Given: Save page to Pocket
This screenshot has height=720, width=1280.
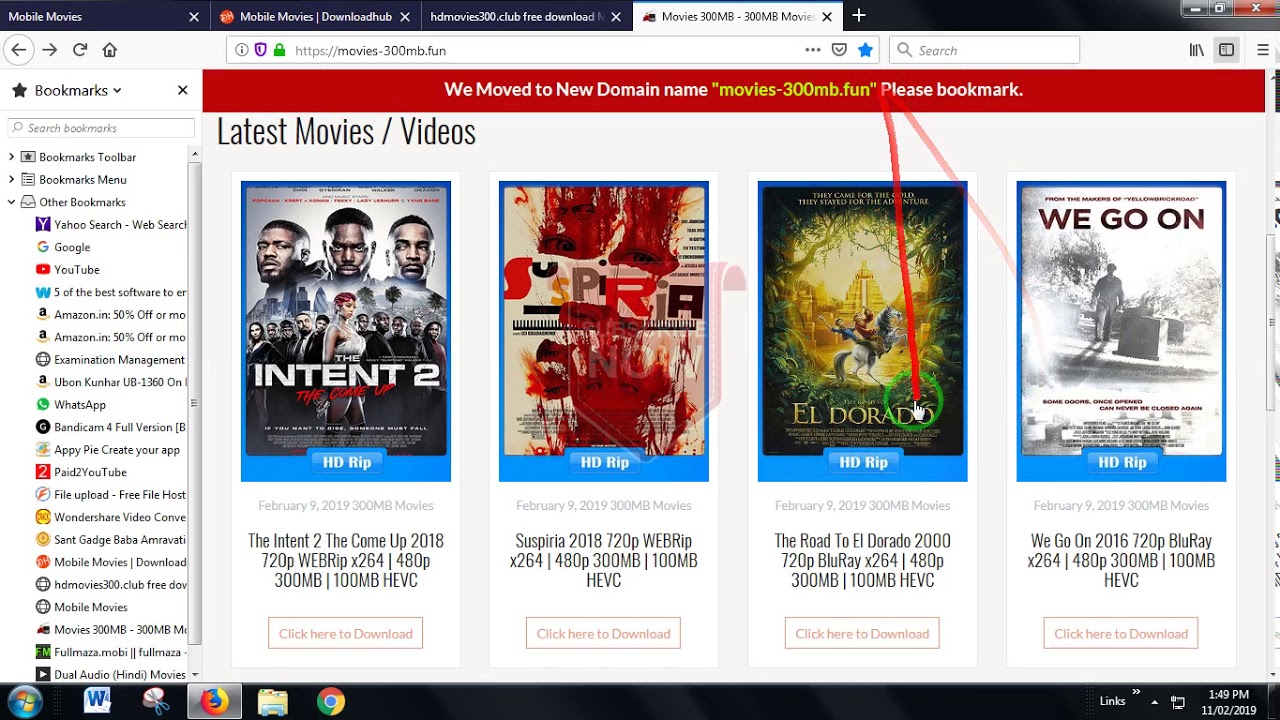Looking at the screenshot, I should coord(840,50).
